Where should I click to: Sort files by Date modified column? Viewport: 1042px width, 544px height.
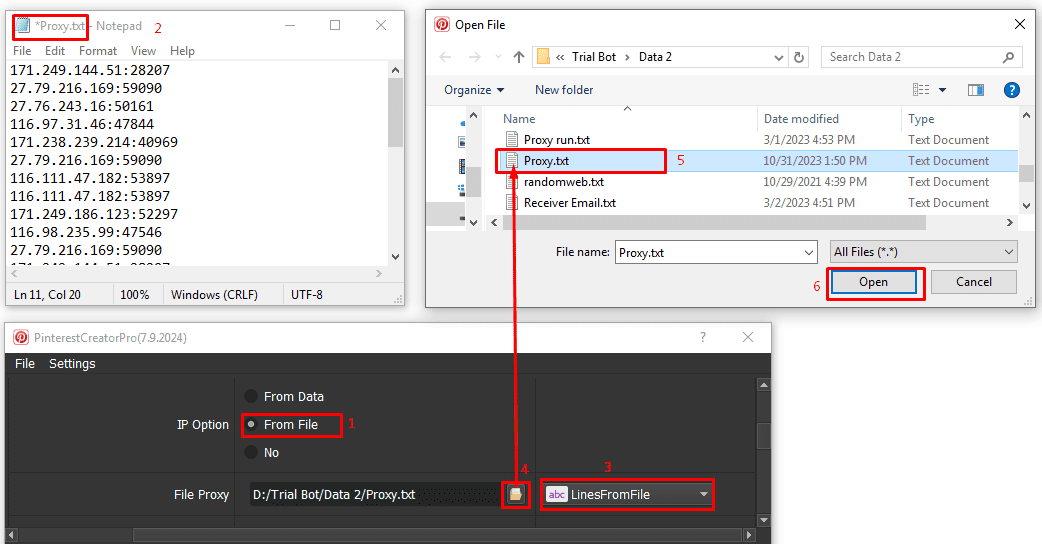[x=801, y=119]
